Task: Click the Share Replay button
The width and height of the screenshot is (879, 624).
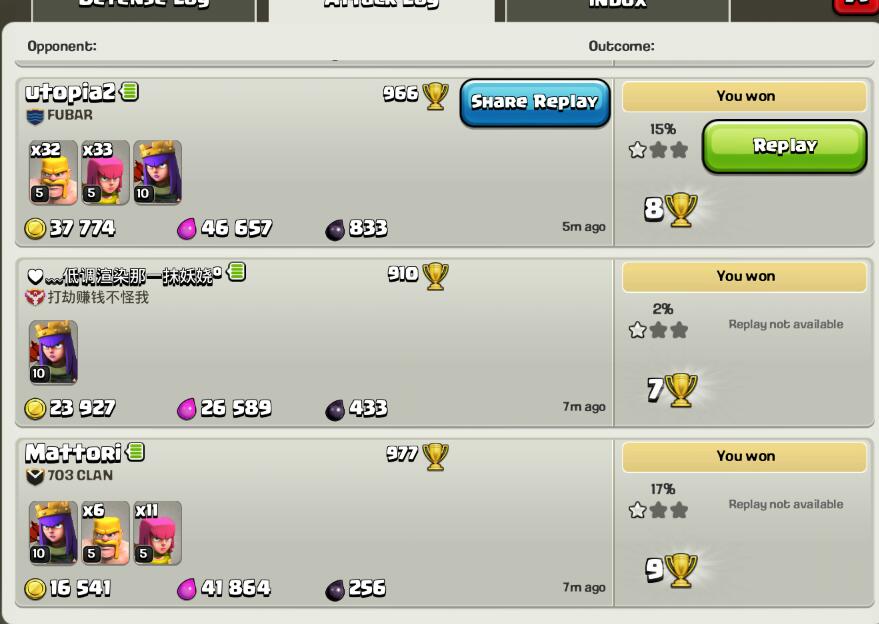Action: [535, 103]
